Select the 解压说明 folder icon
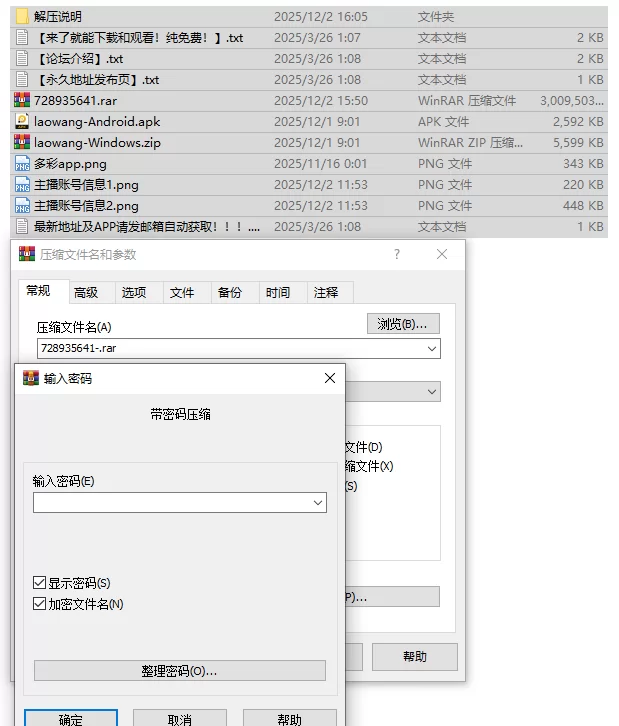This screenshot has width=619, height=726. tap(22, 17)
